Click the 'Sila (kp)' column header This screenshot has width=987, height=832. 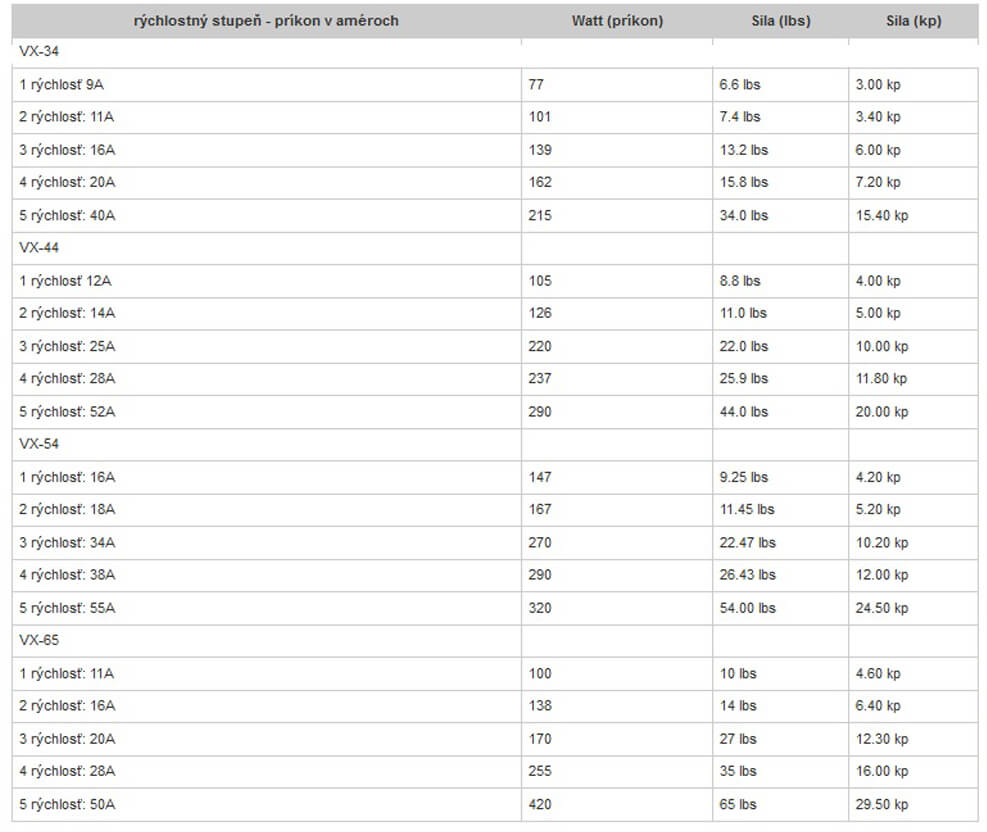pyautogui.click(x=913, y=21)
